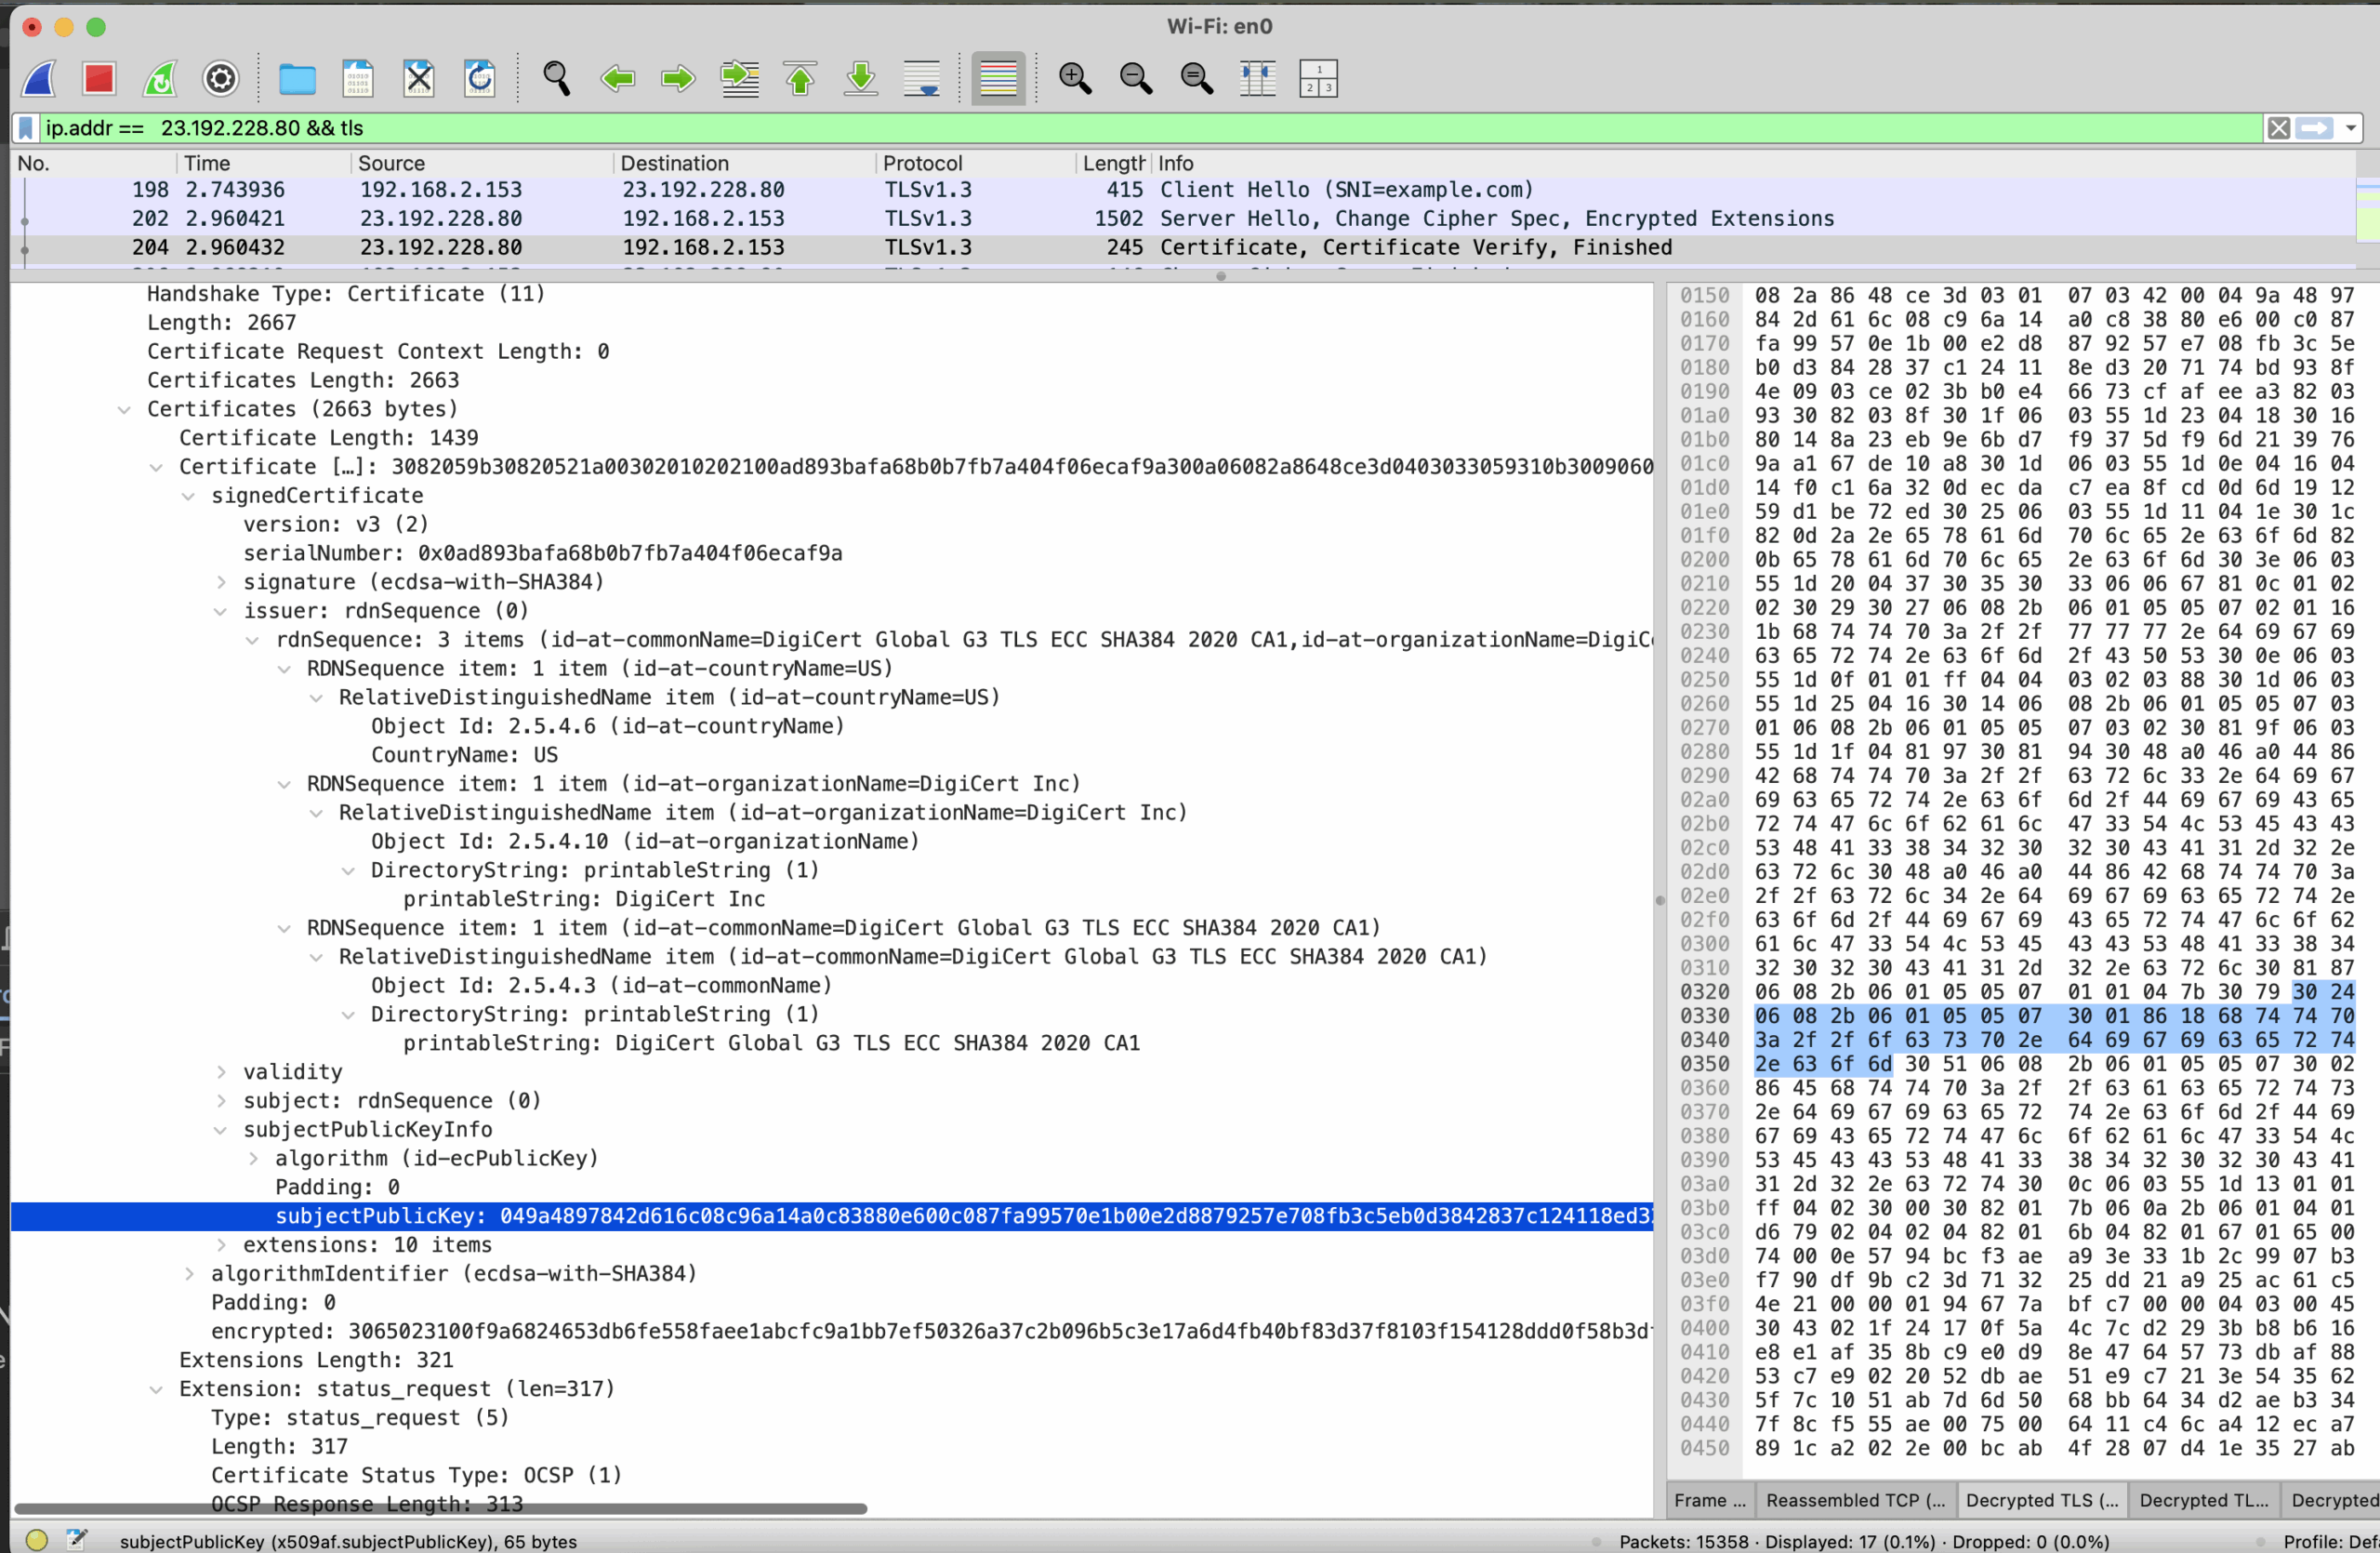Viewport: 2380px width, 1553px height.
Task: Reset text to normal size
Action: [1197, 78]
